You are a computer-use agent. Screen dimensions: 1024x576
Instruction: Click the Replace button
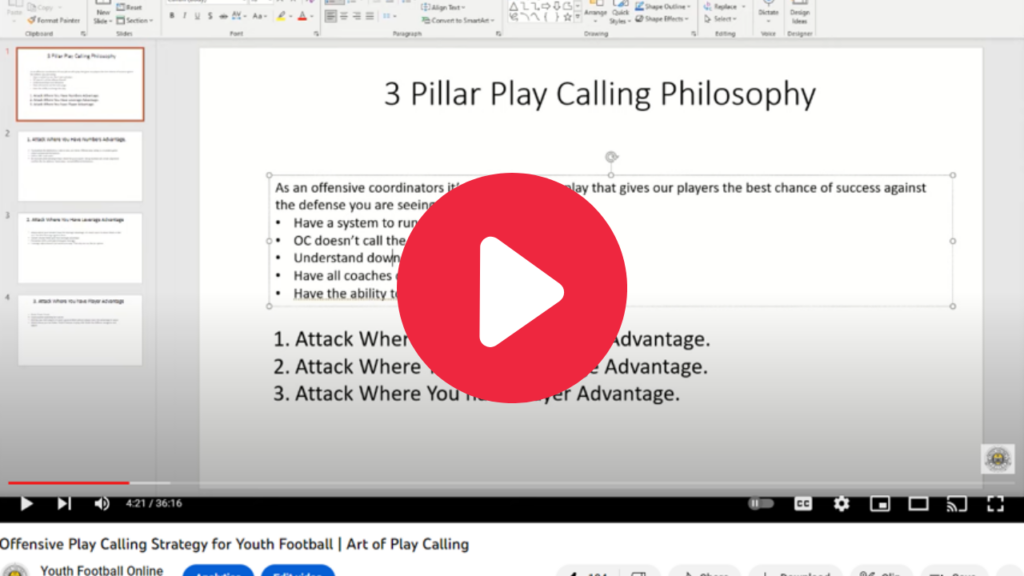(x=724, y=7)
